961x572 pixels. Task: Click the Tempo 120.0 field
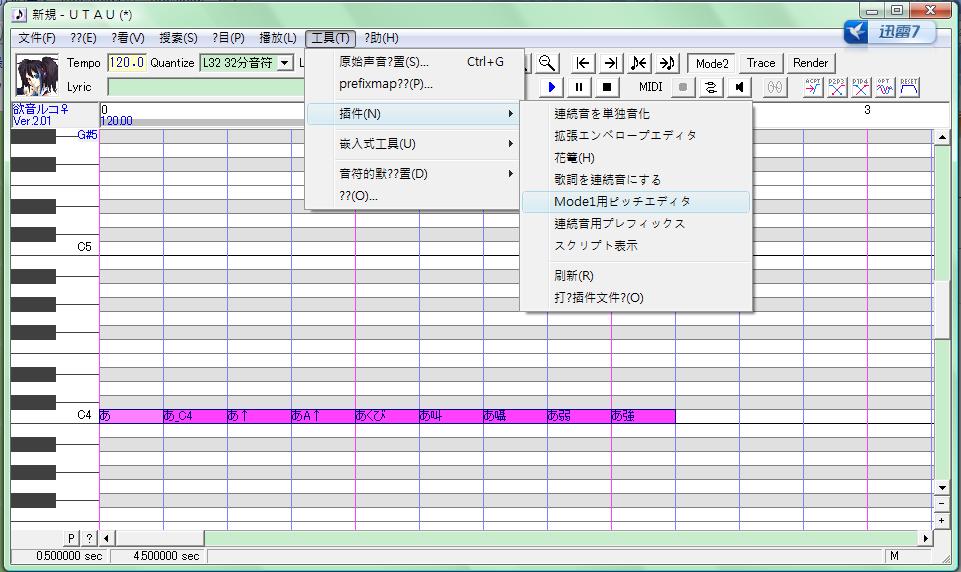pos(127,63)
